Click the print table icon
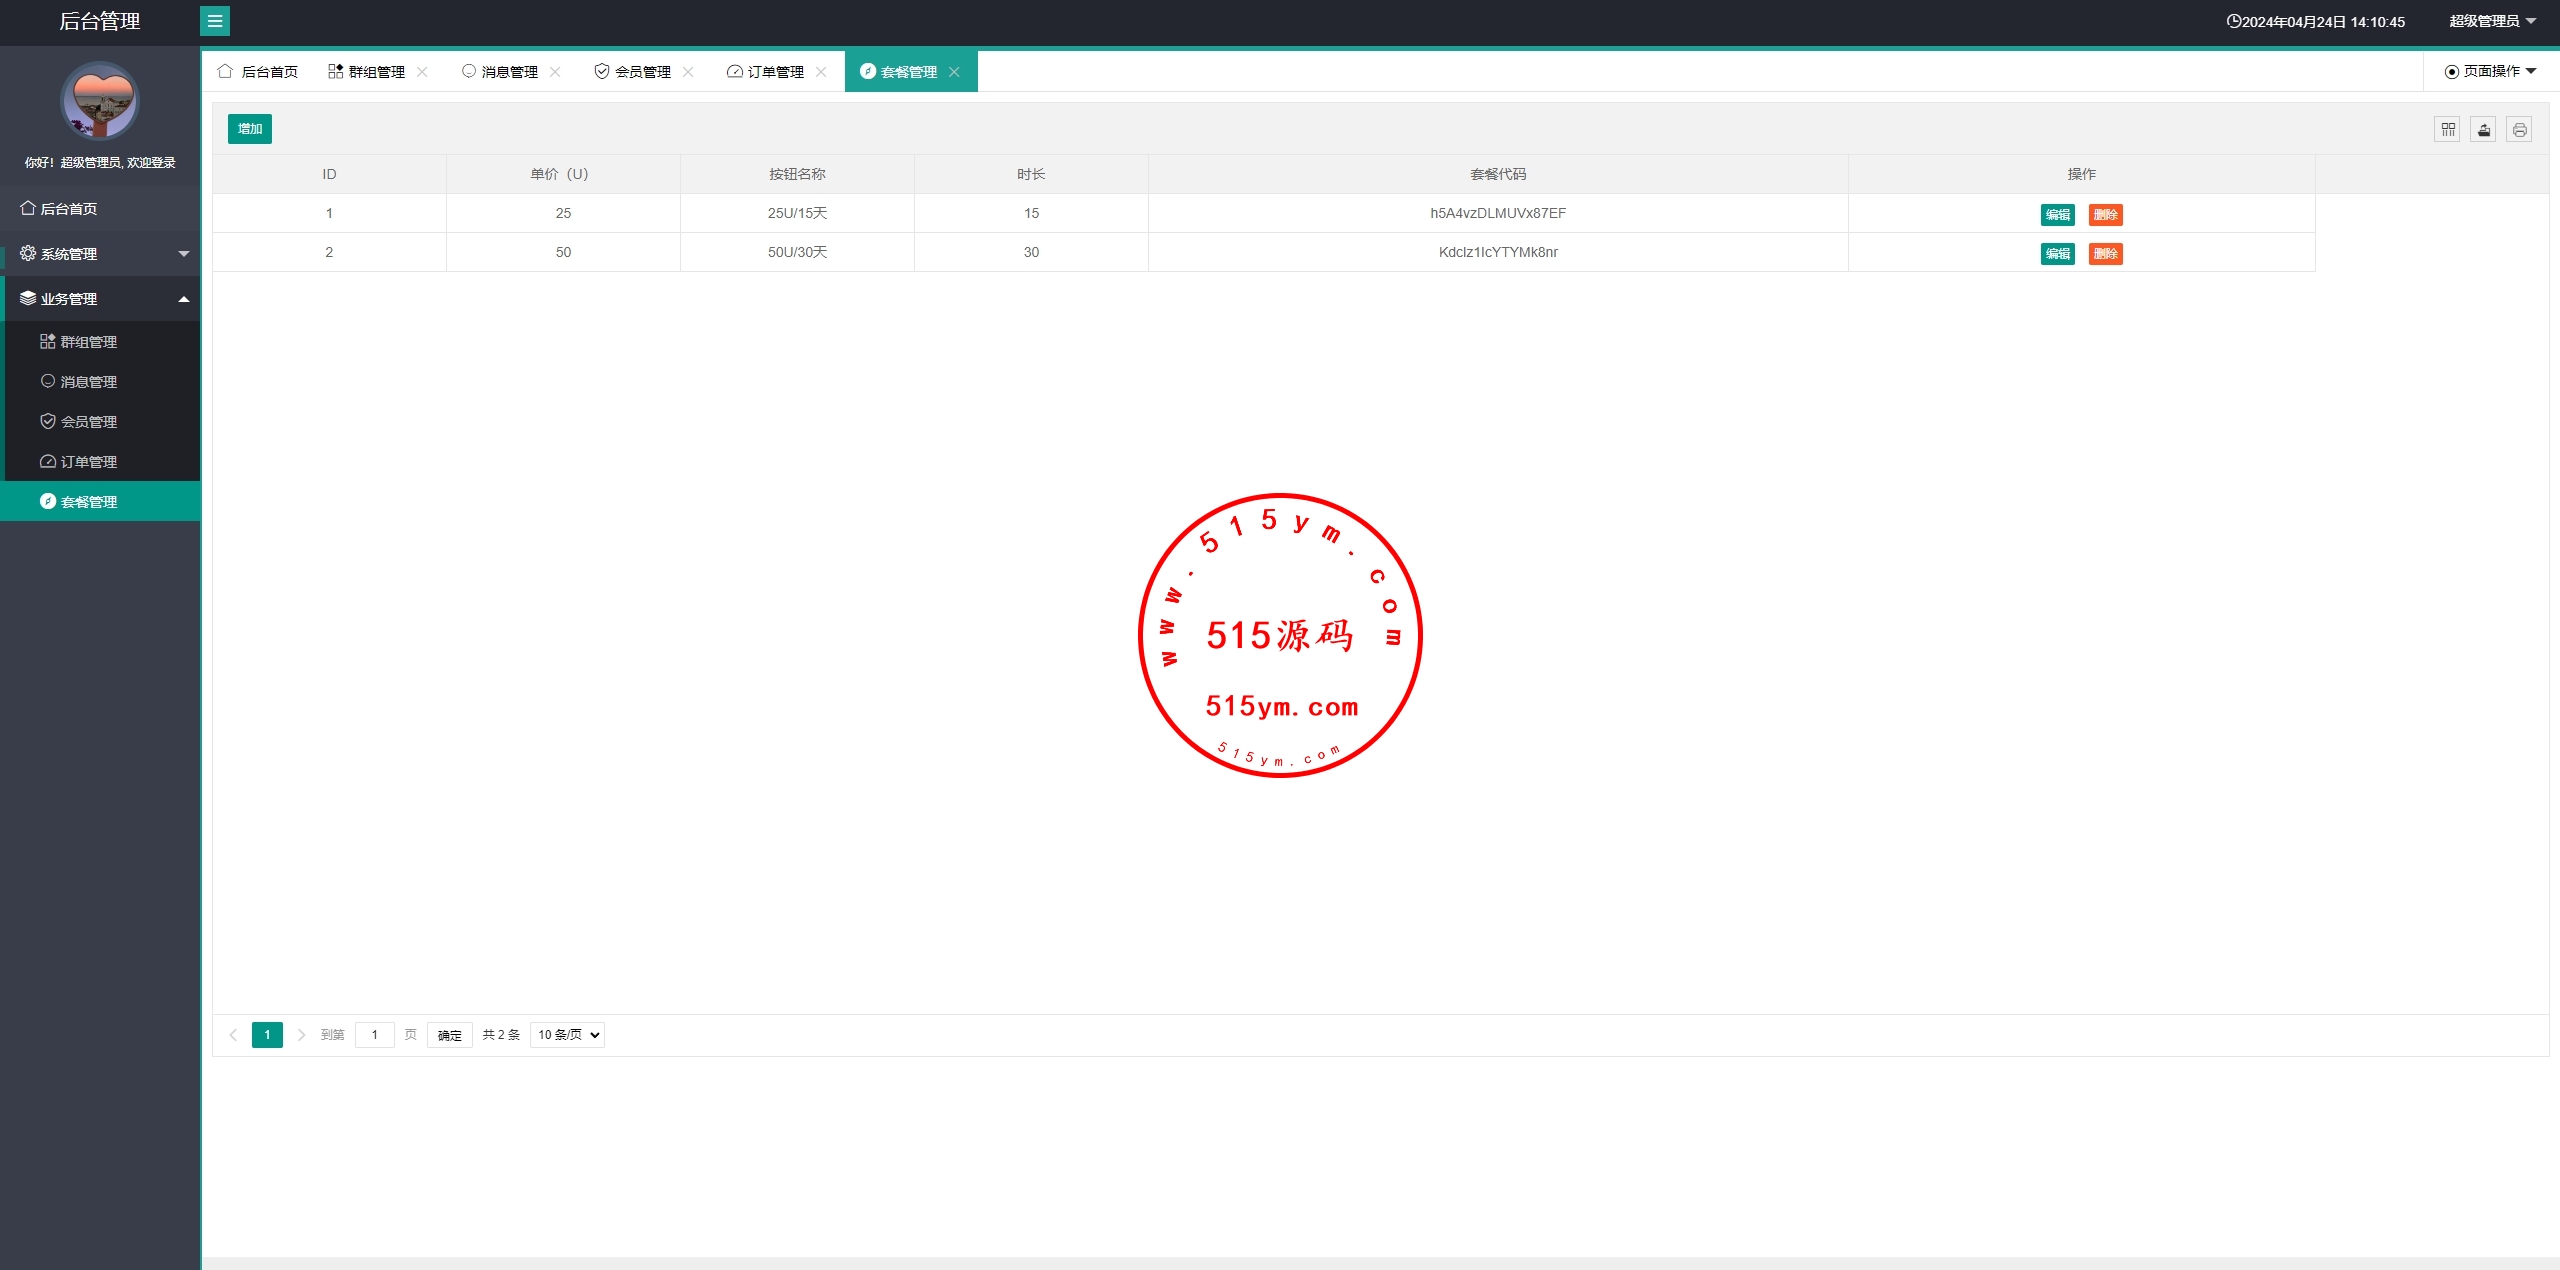 click(2519, 129)
